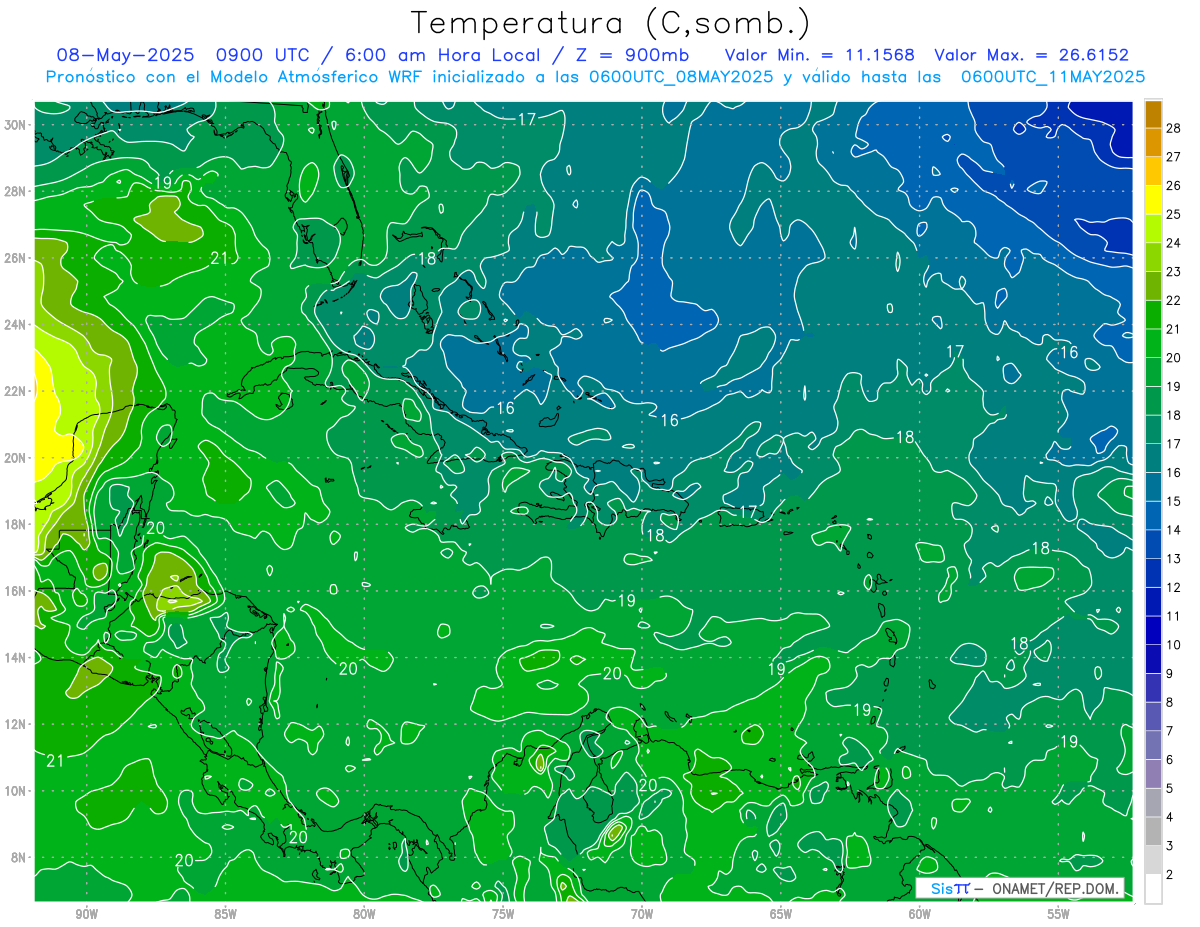
Task: Click the '11' value on the color scale
Action: (x=1173, y=616)
